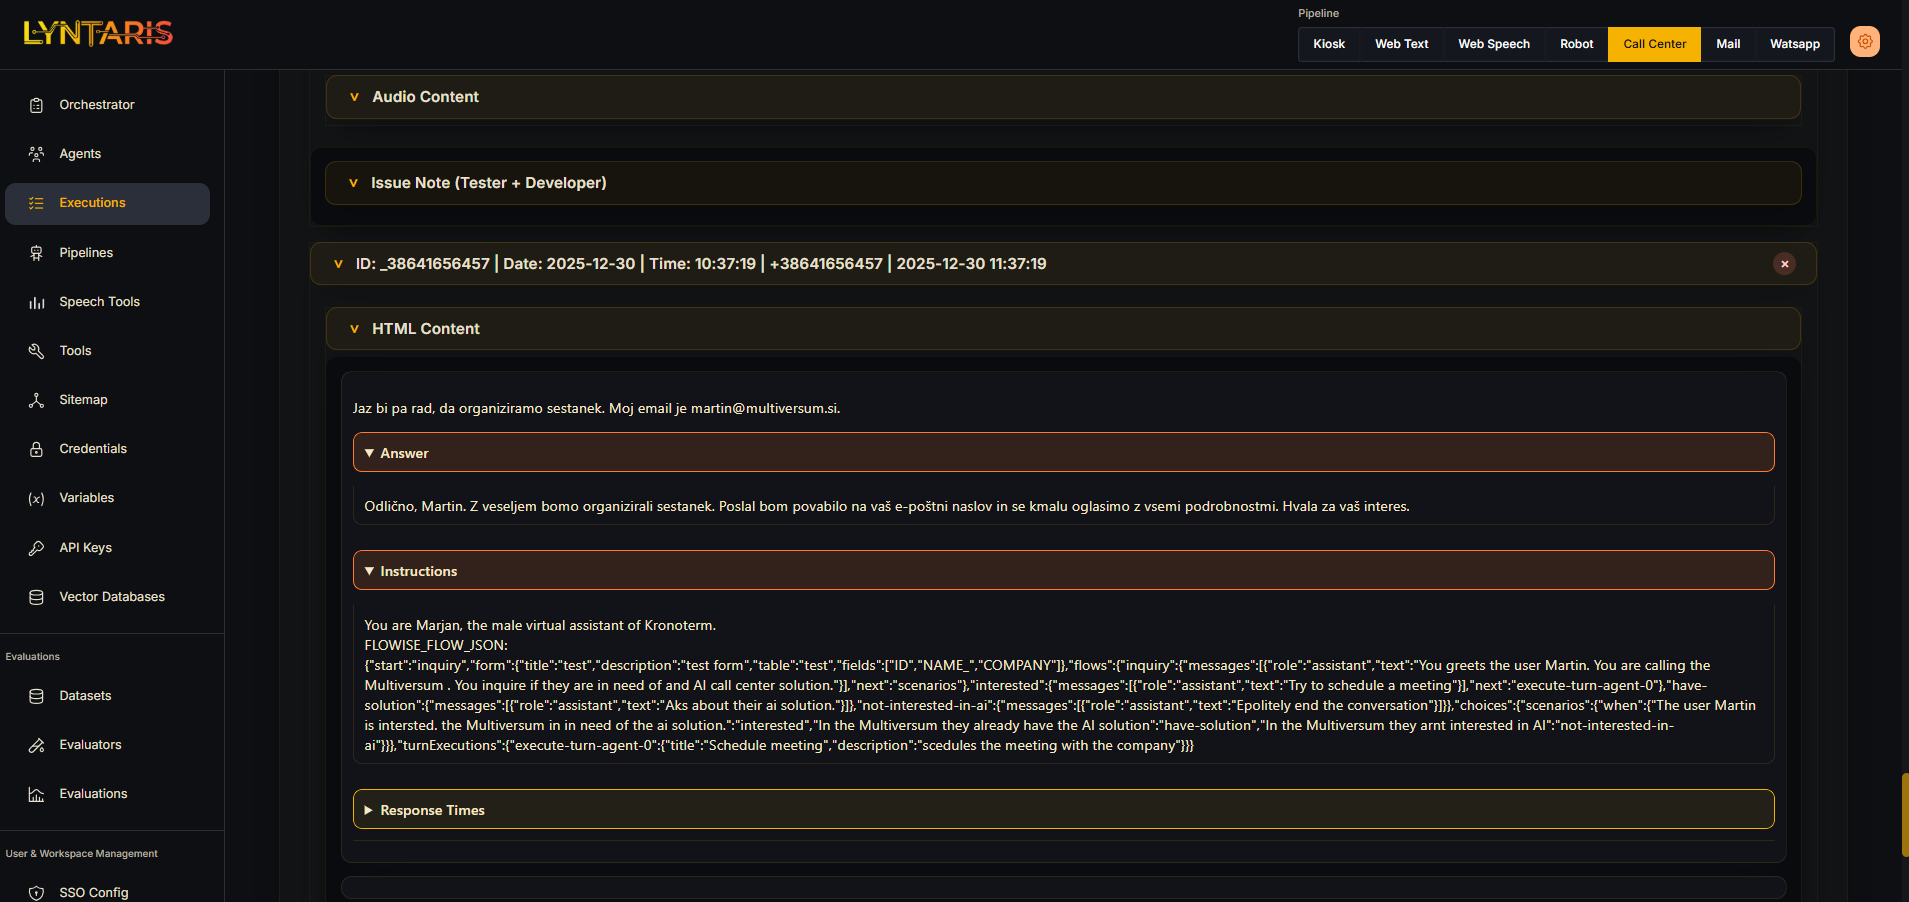Viewport: 1909px width, 902px height.
Task: Click the Vector Databases icon
Action: coord(37,597)
